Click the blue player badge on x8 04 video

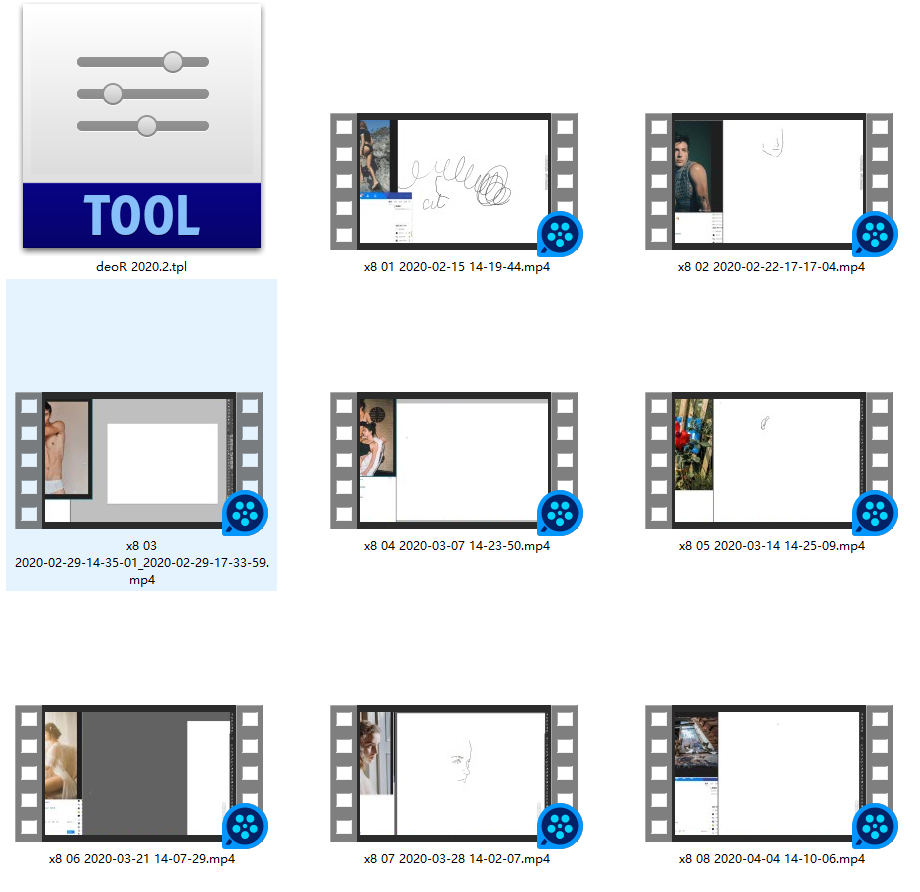pos(559,516)
